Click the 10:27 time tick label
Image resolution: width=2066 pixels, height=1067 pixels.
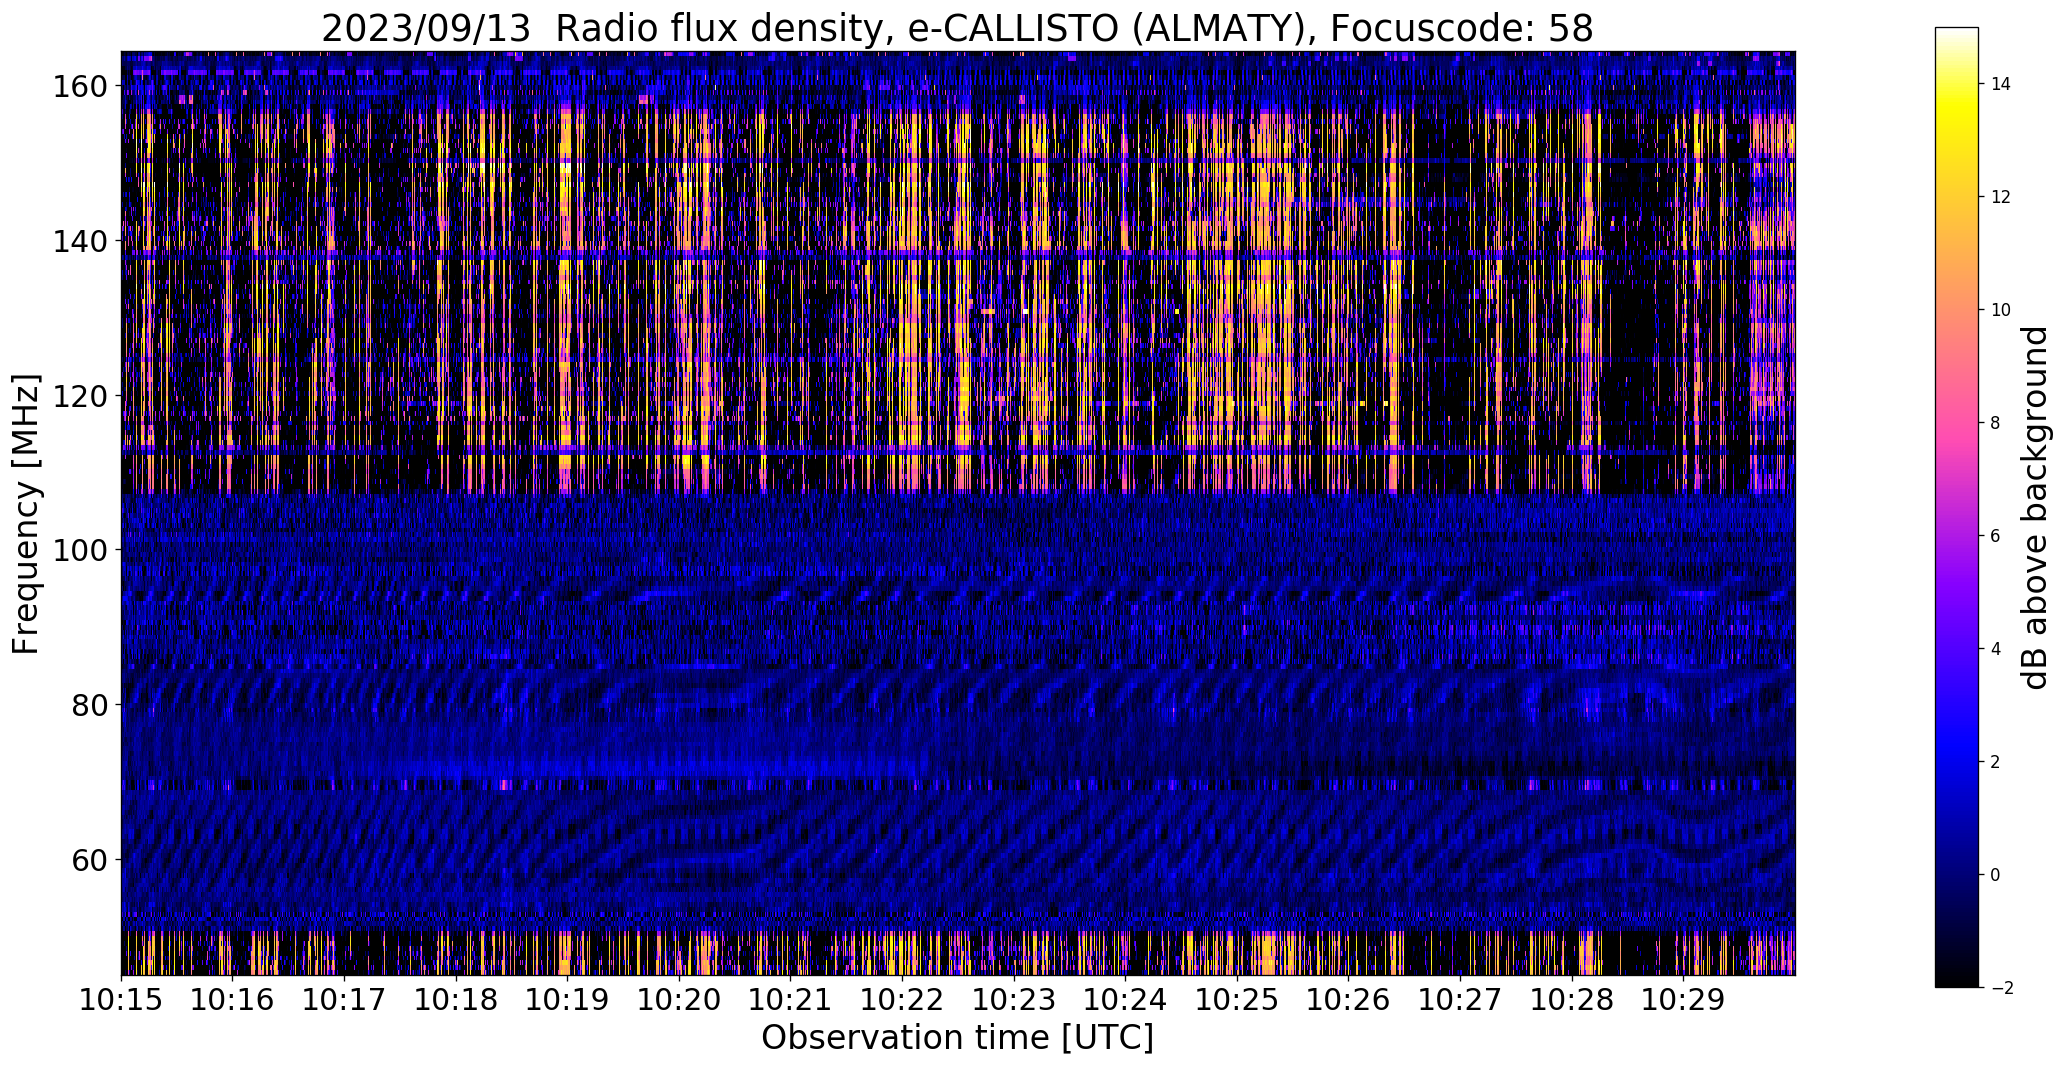click(x=1460, y=1001)
